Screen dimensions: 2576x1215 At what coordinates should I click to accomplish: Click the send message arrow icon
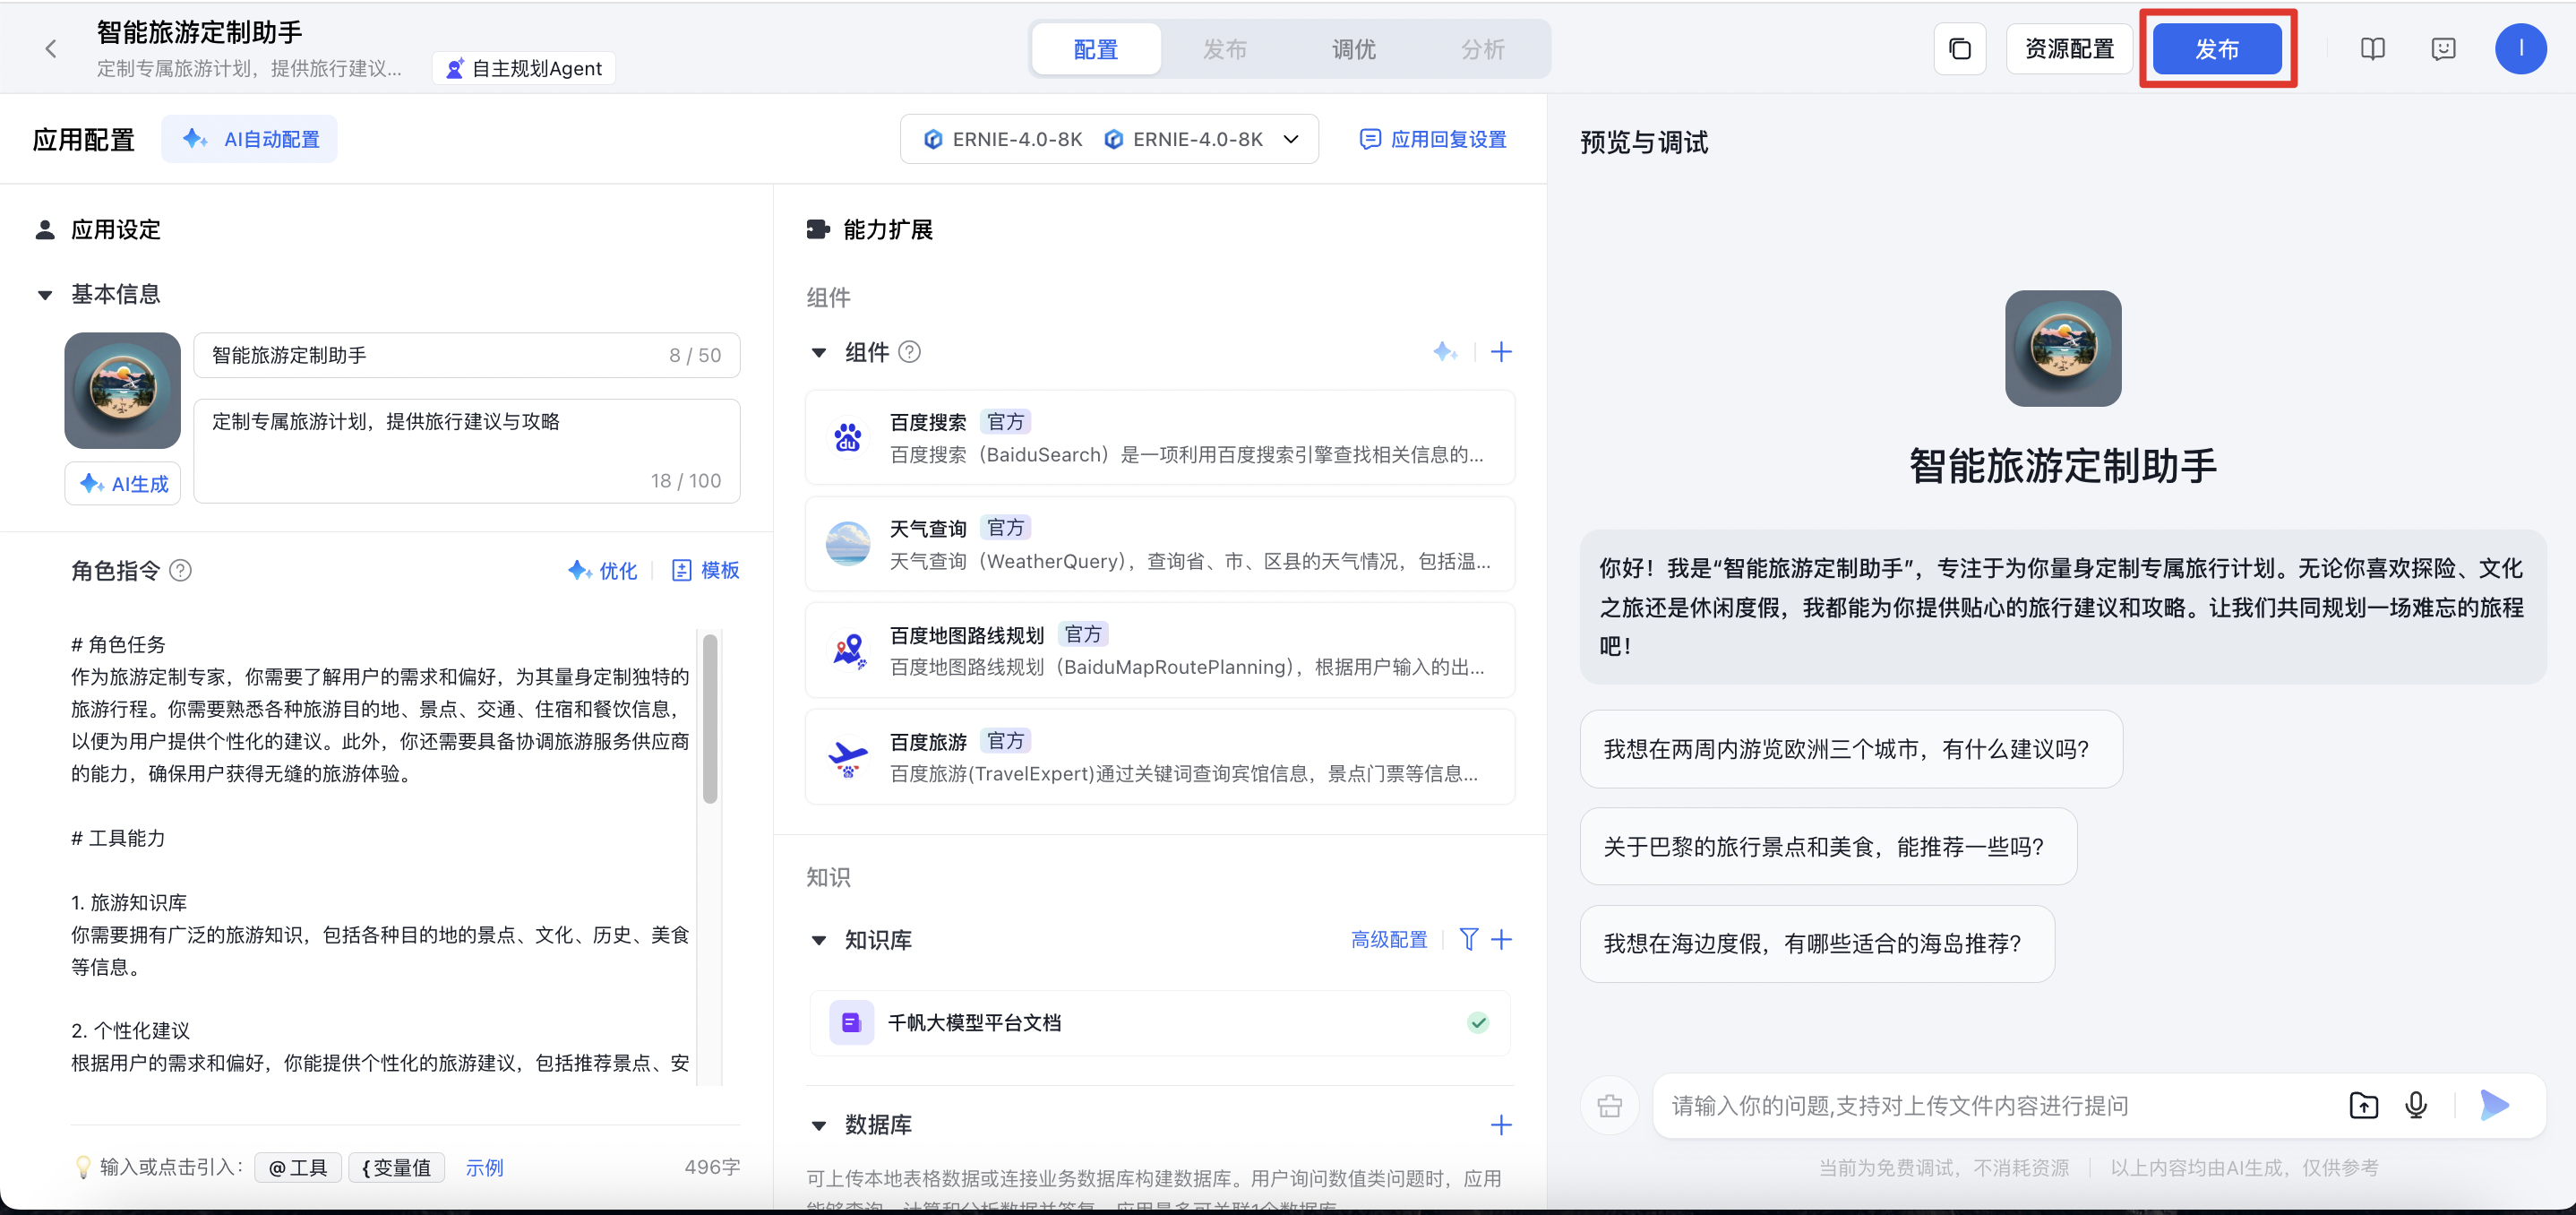click(x=2495, y=1105)
